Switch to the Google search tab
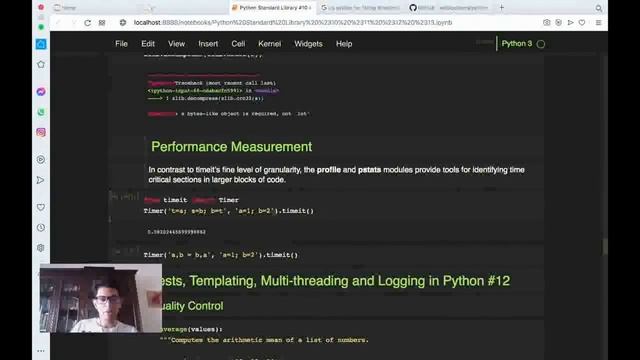Viewport: 640px width, 360px height. (x=360, y=8)
